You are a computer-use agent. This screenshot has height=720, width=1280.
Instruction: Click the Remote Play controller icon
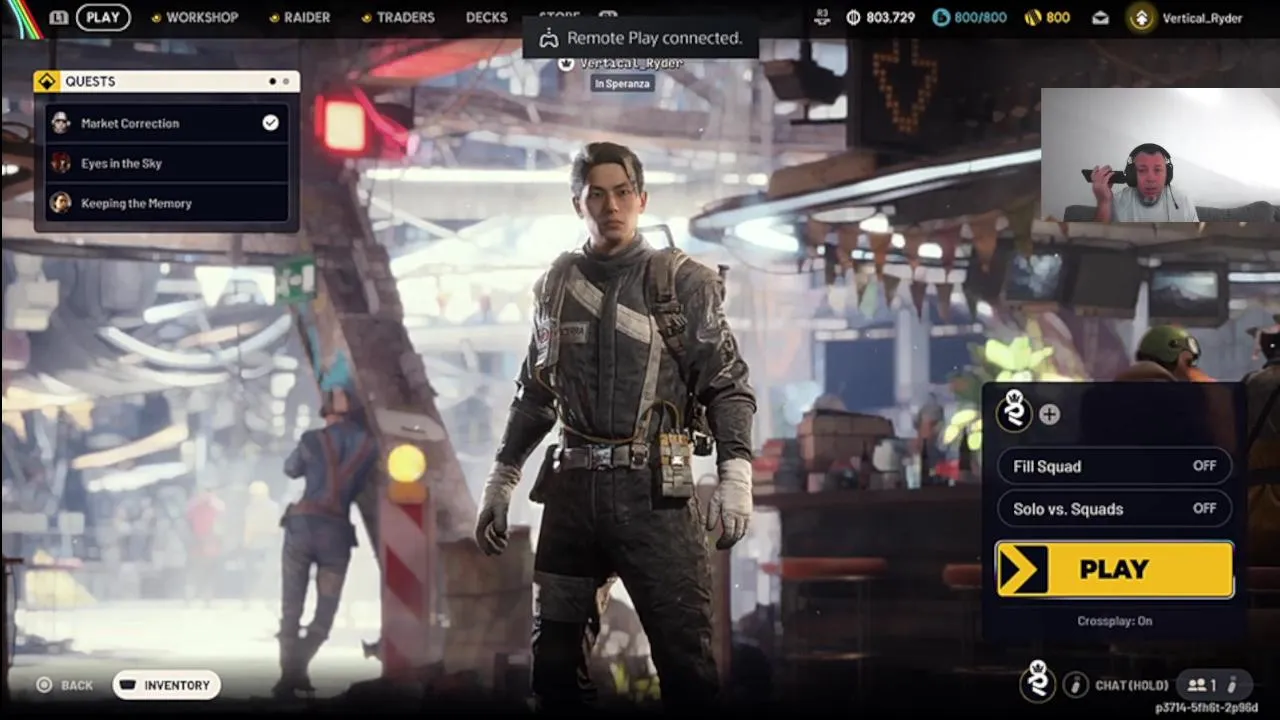pyautogui.click(x=548, y=39)
